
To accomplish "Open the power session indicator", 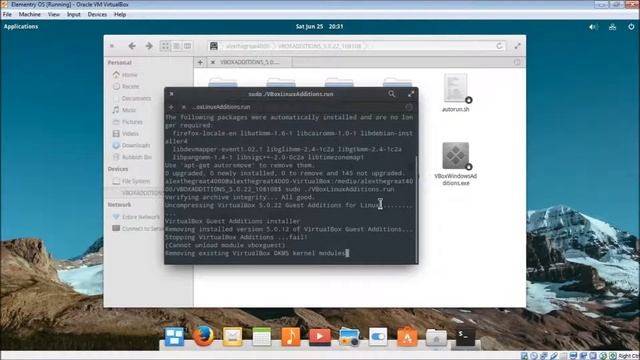I will point(631,27).
